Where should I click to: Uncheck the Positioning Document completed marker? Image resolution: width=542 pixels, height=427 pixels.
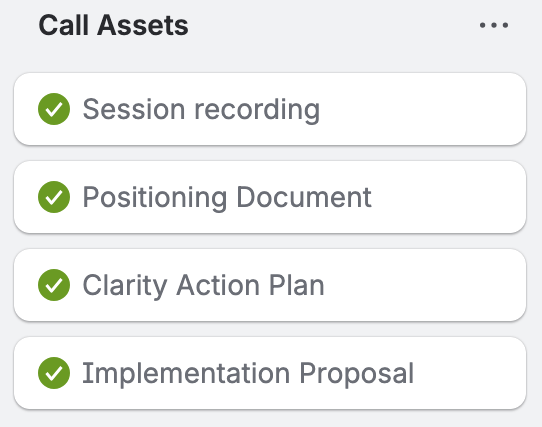[54, 197]
